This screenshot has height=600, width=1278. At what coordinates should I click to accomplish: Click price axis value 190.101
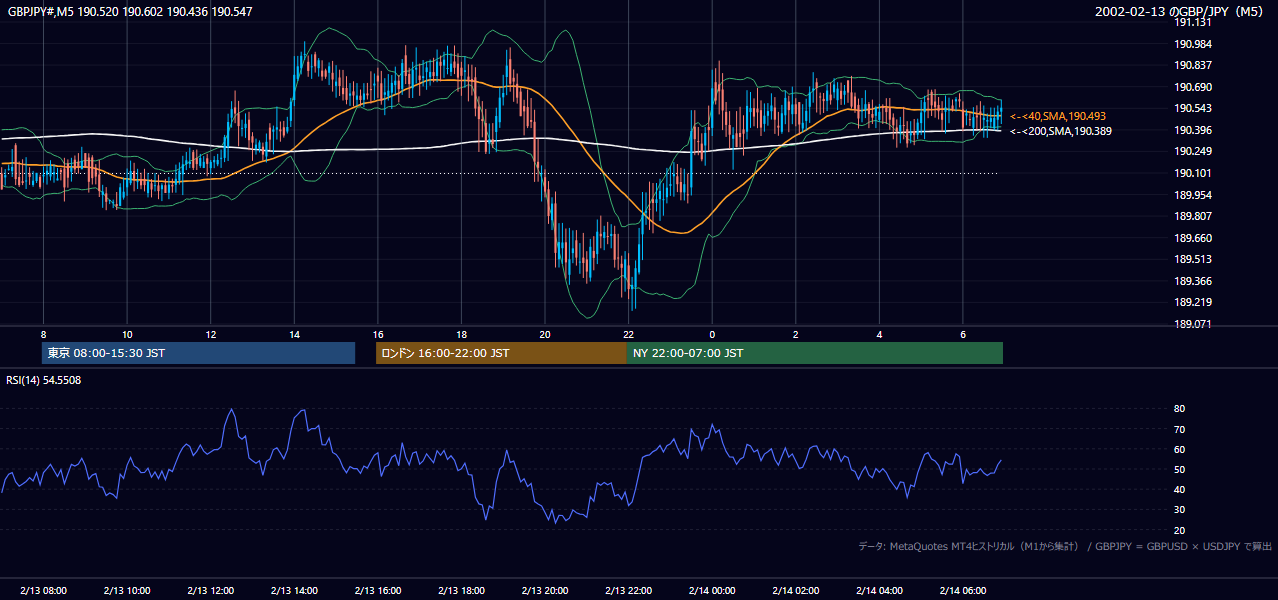pos(1195,173)
